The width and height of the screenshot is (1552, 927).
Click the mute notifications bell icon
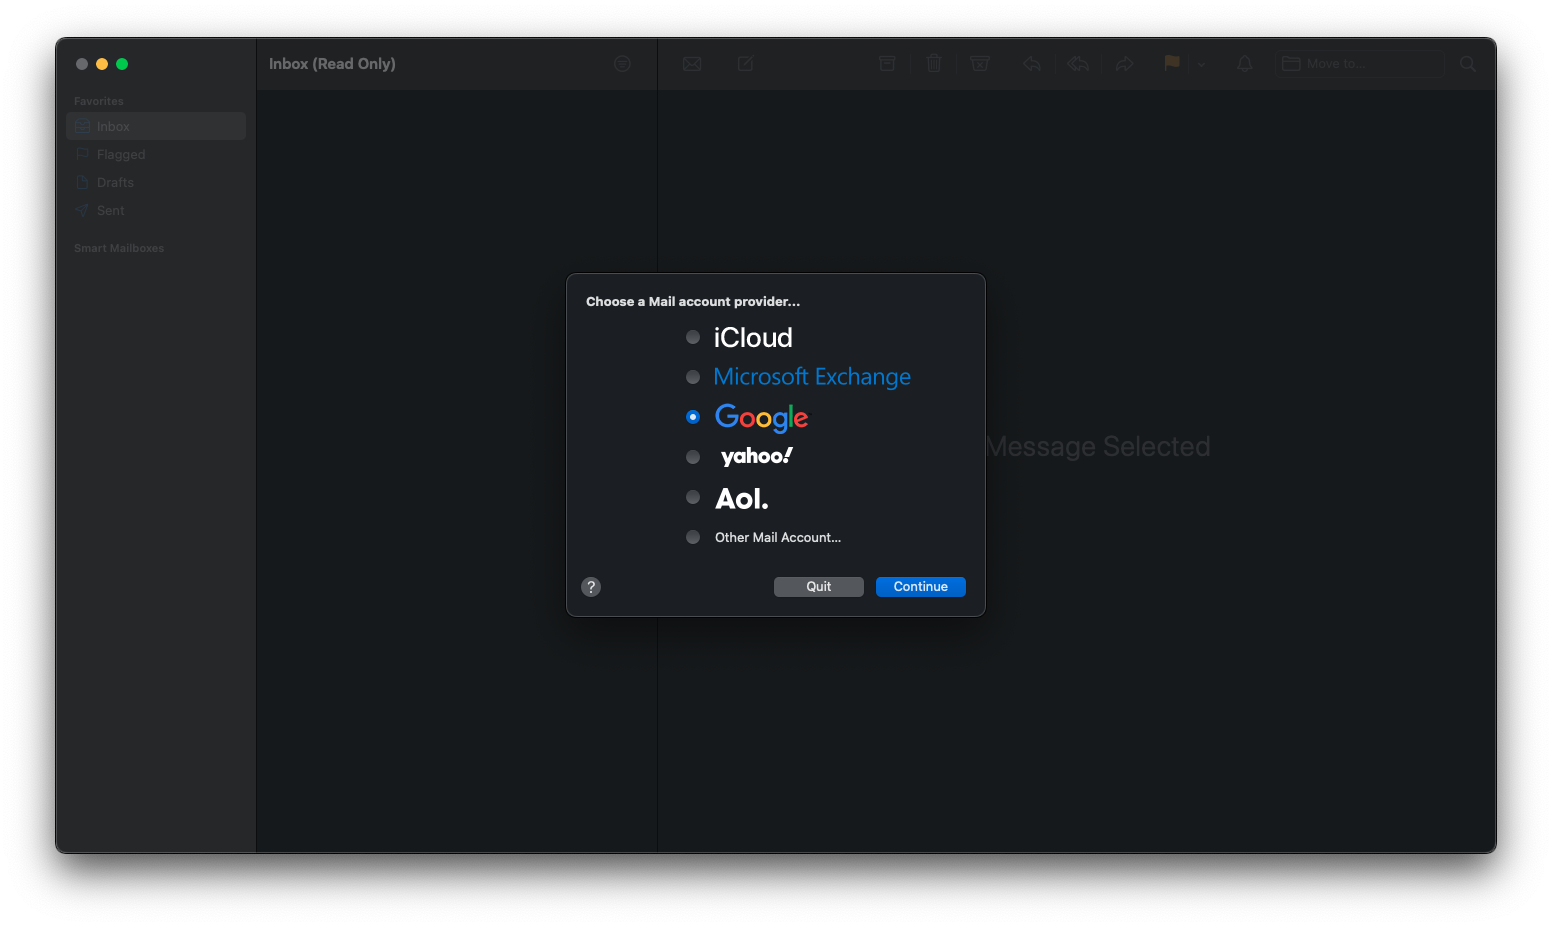[x=1245, y=64]
